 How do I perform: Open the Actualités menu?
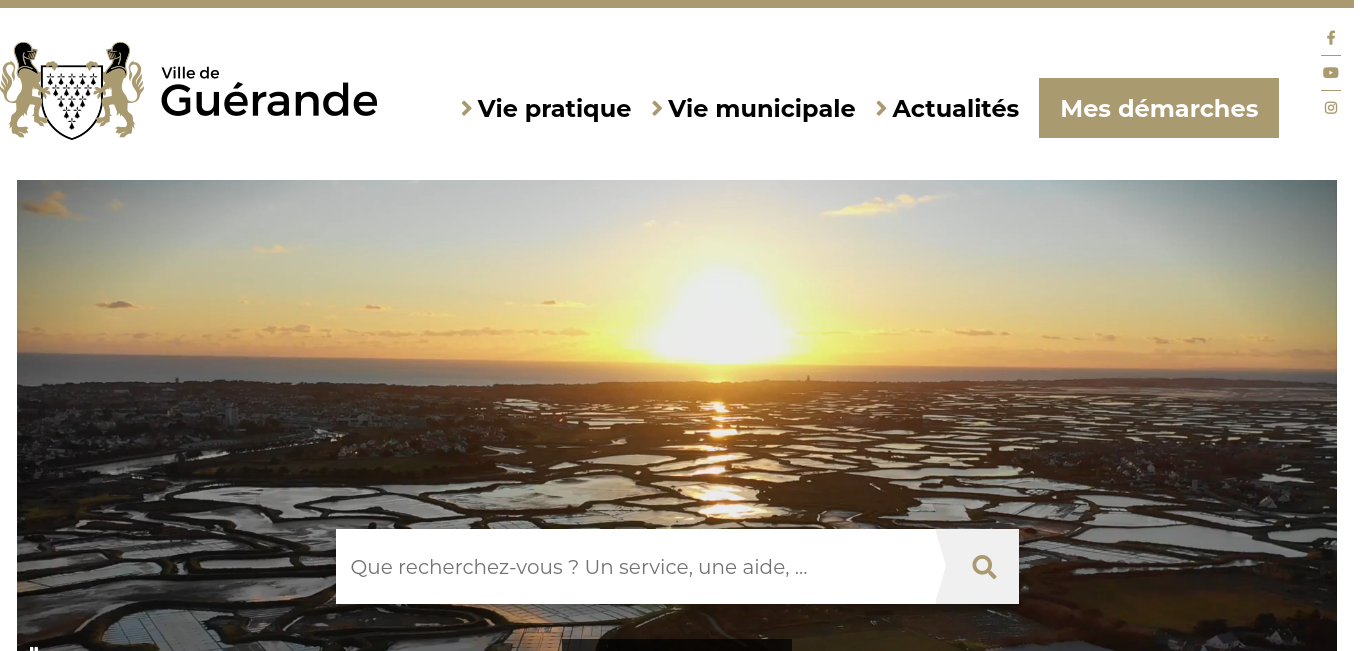point(955,108)
